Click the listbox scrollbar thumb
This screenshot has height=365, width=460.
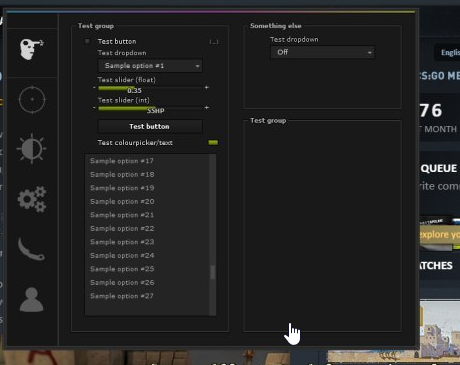tap(213, 272)
